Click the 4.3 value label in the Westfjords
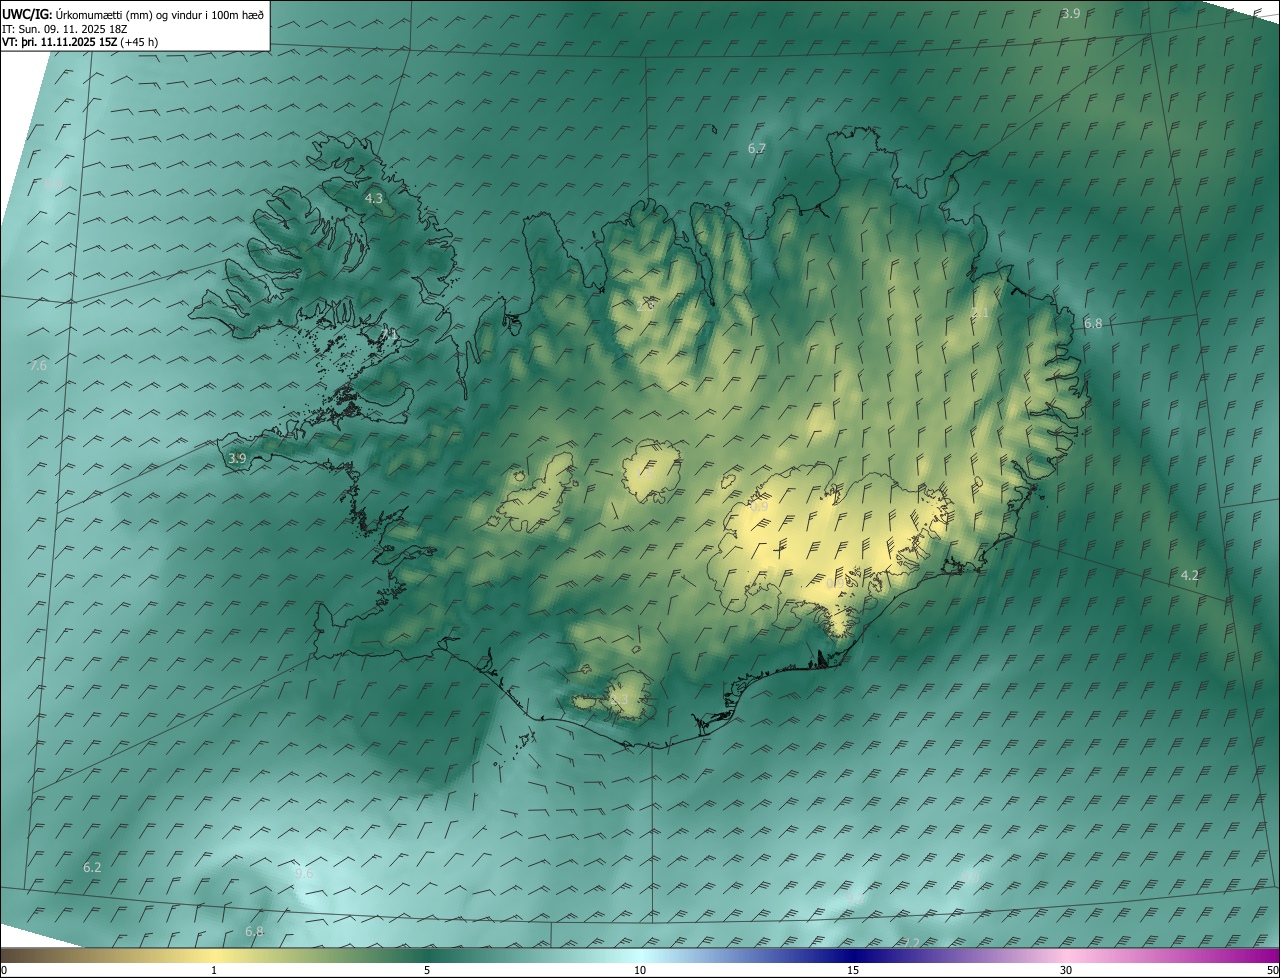Screen dimensions: 1280x978 point(373,199)
